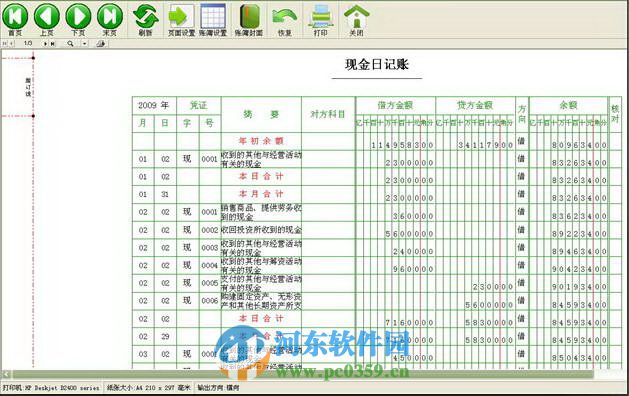629x396 pixels.
Task: Click voucher number 0005 cell
Action: pos(210,283)
